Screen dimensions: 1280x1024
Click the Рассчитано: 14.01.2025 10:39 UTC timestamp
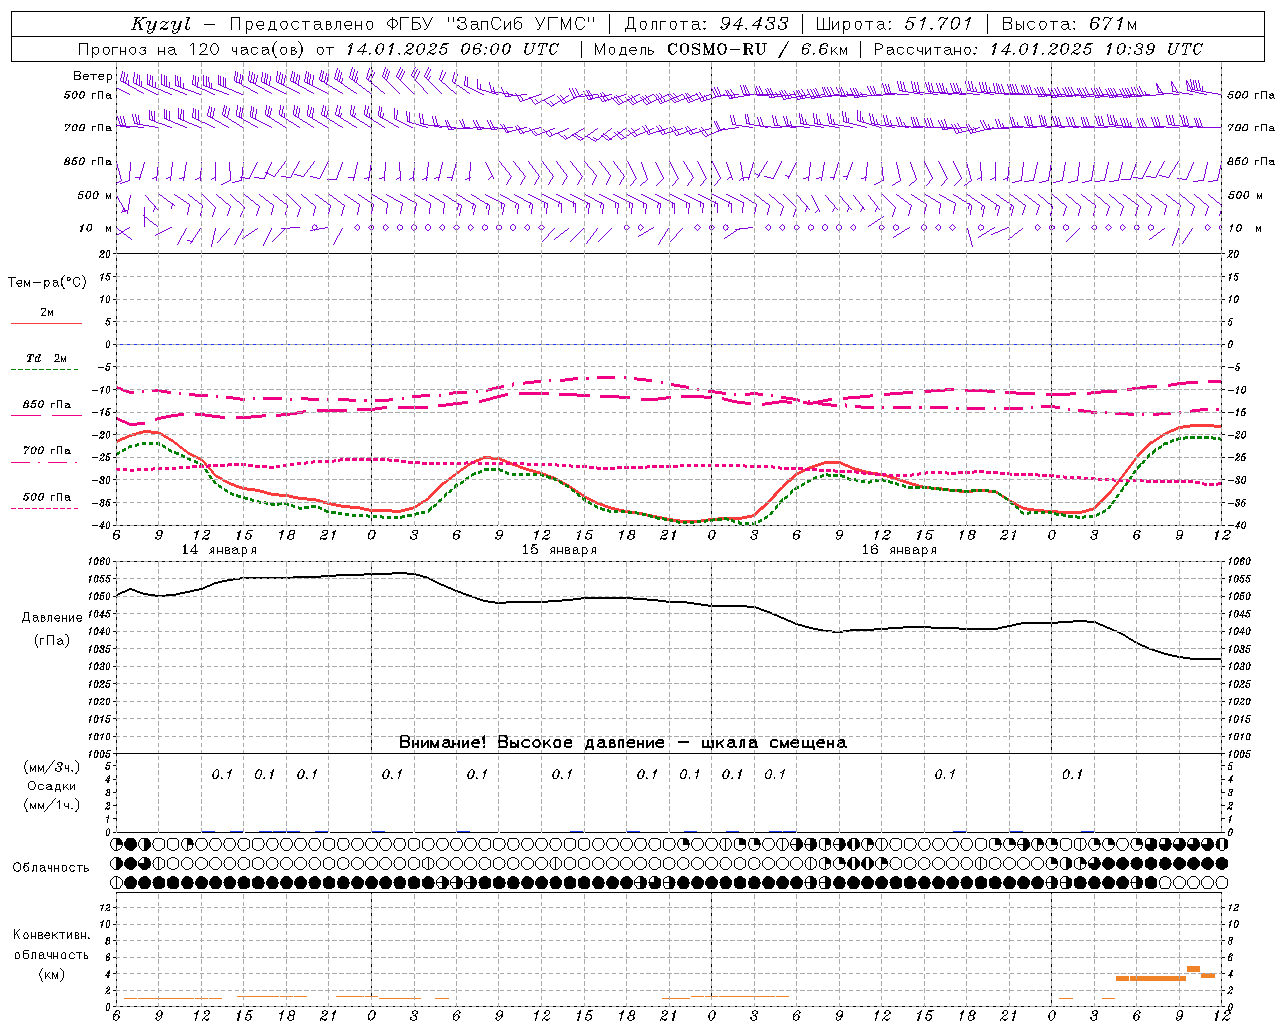pos(1038,49)
